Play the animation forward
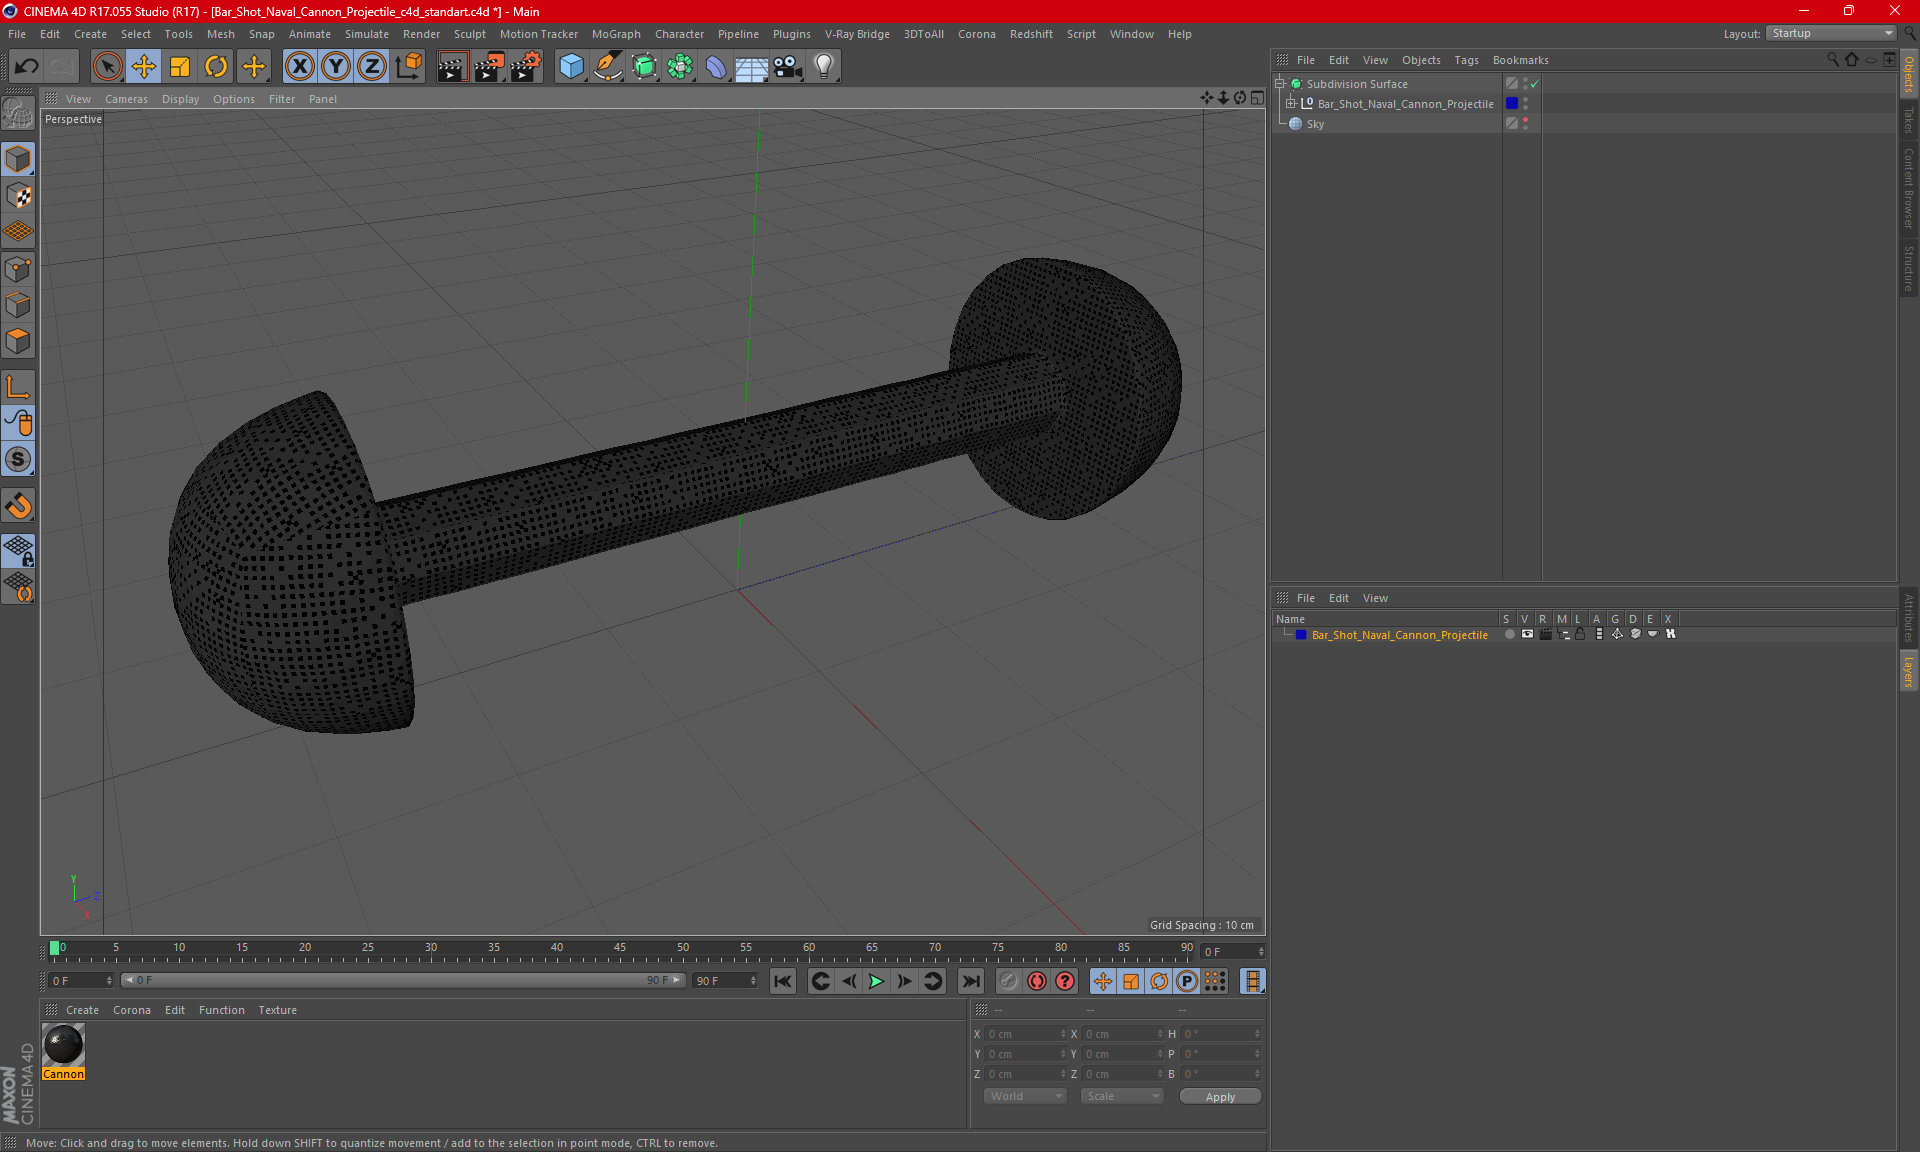The width and height of the screenshot is (1920, 1152). tap(876, 981)
